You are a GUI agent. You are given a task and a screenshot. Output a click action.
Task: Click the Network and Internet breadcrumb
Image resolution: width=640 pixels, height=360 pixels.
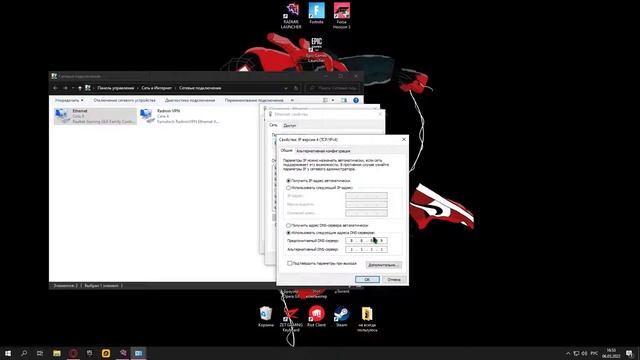point(156,88)
